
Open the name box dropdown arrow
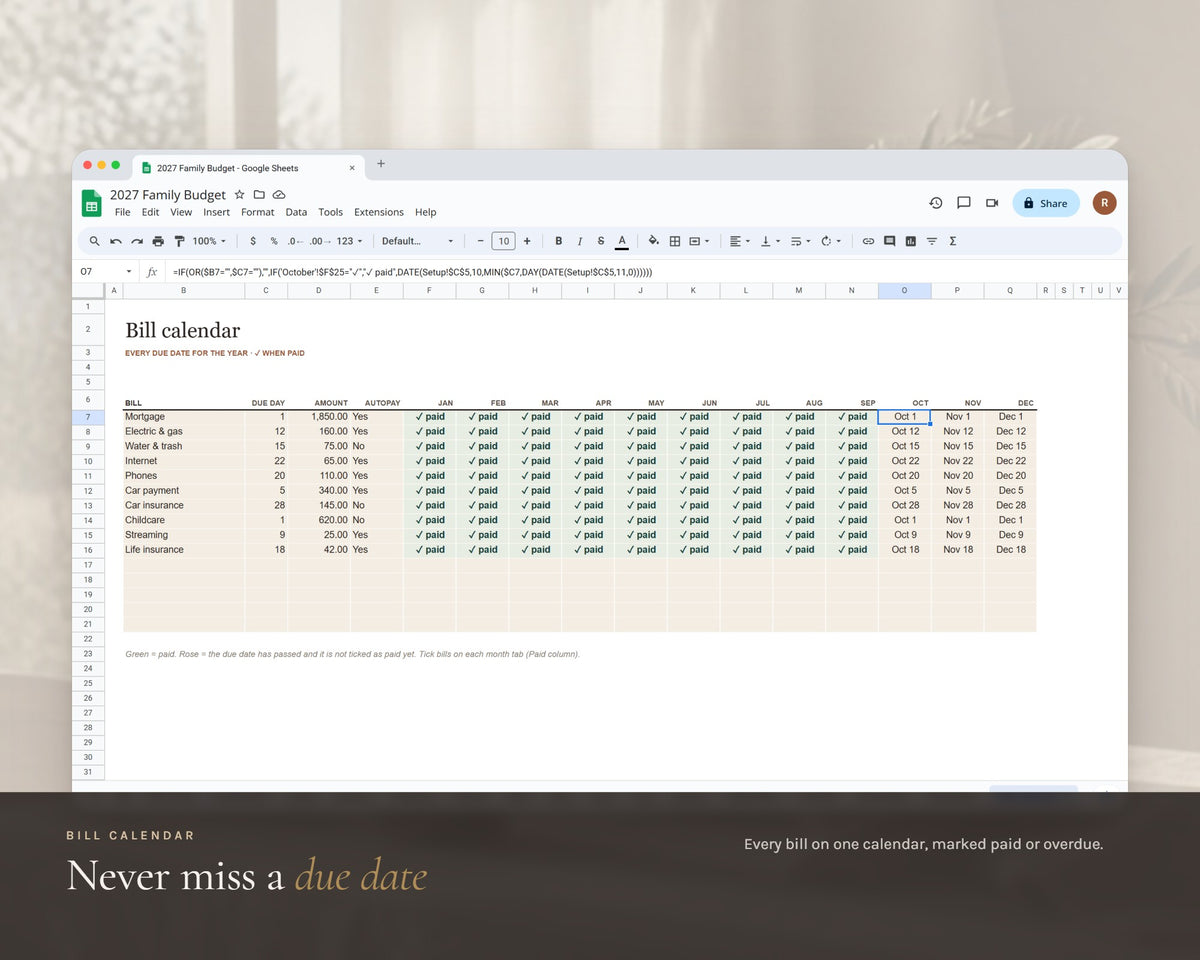[x=128, y=272]
